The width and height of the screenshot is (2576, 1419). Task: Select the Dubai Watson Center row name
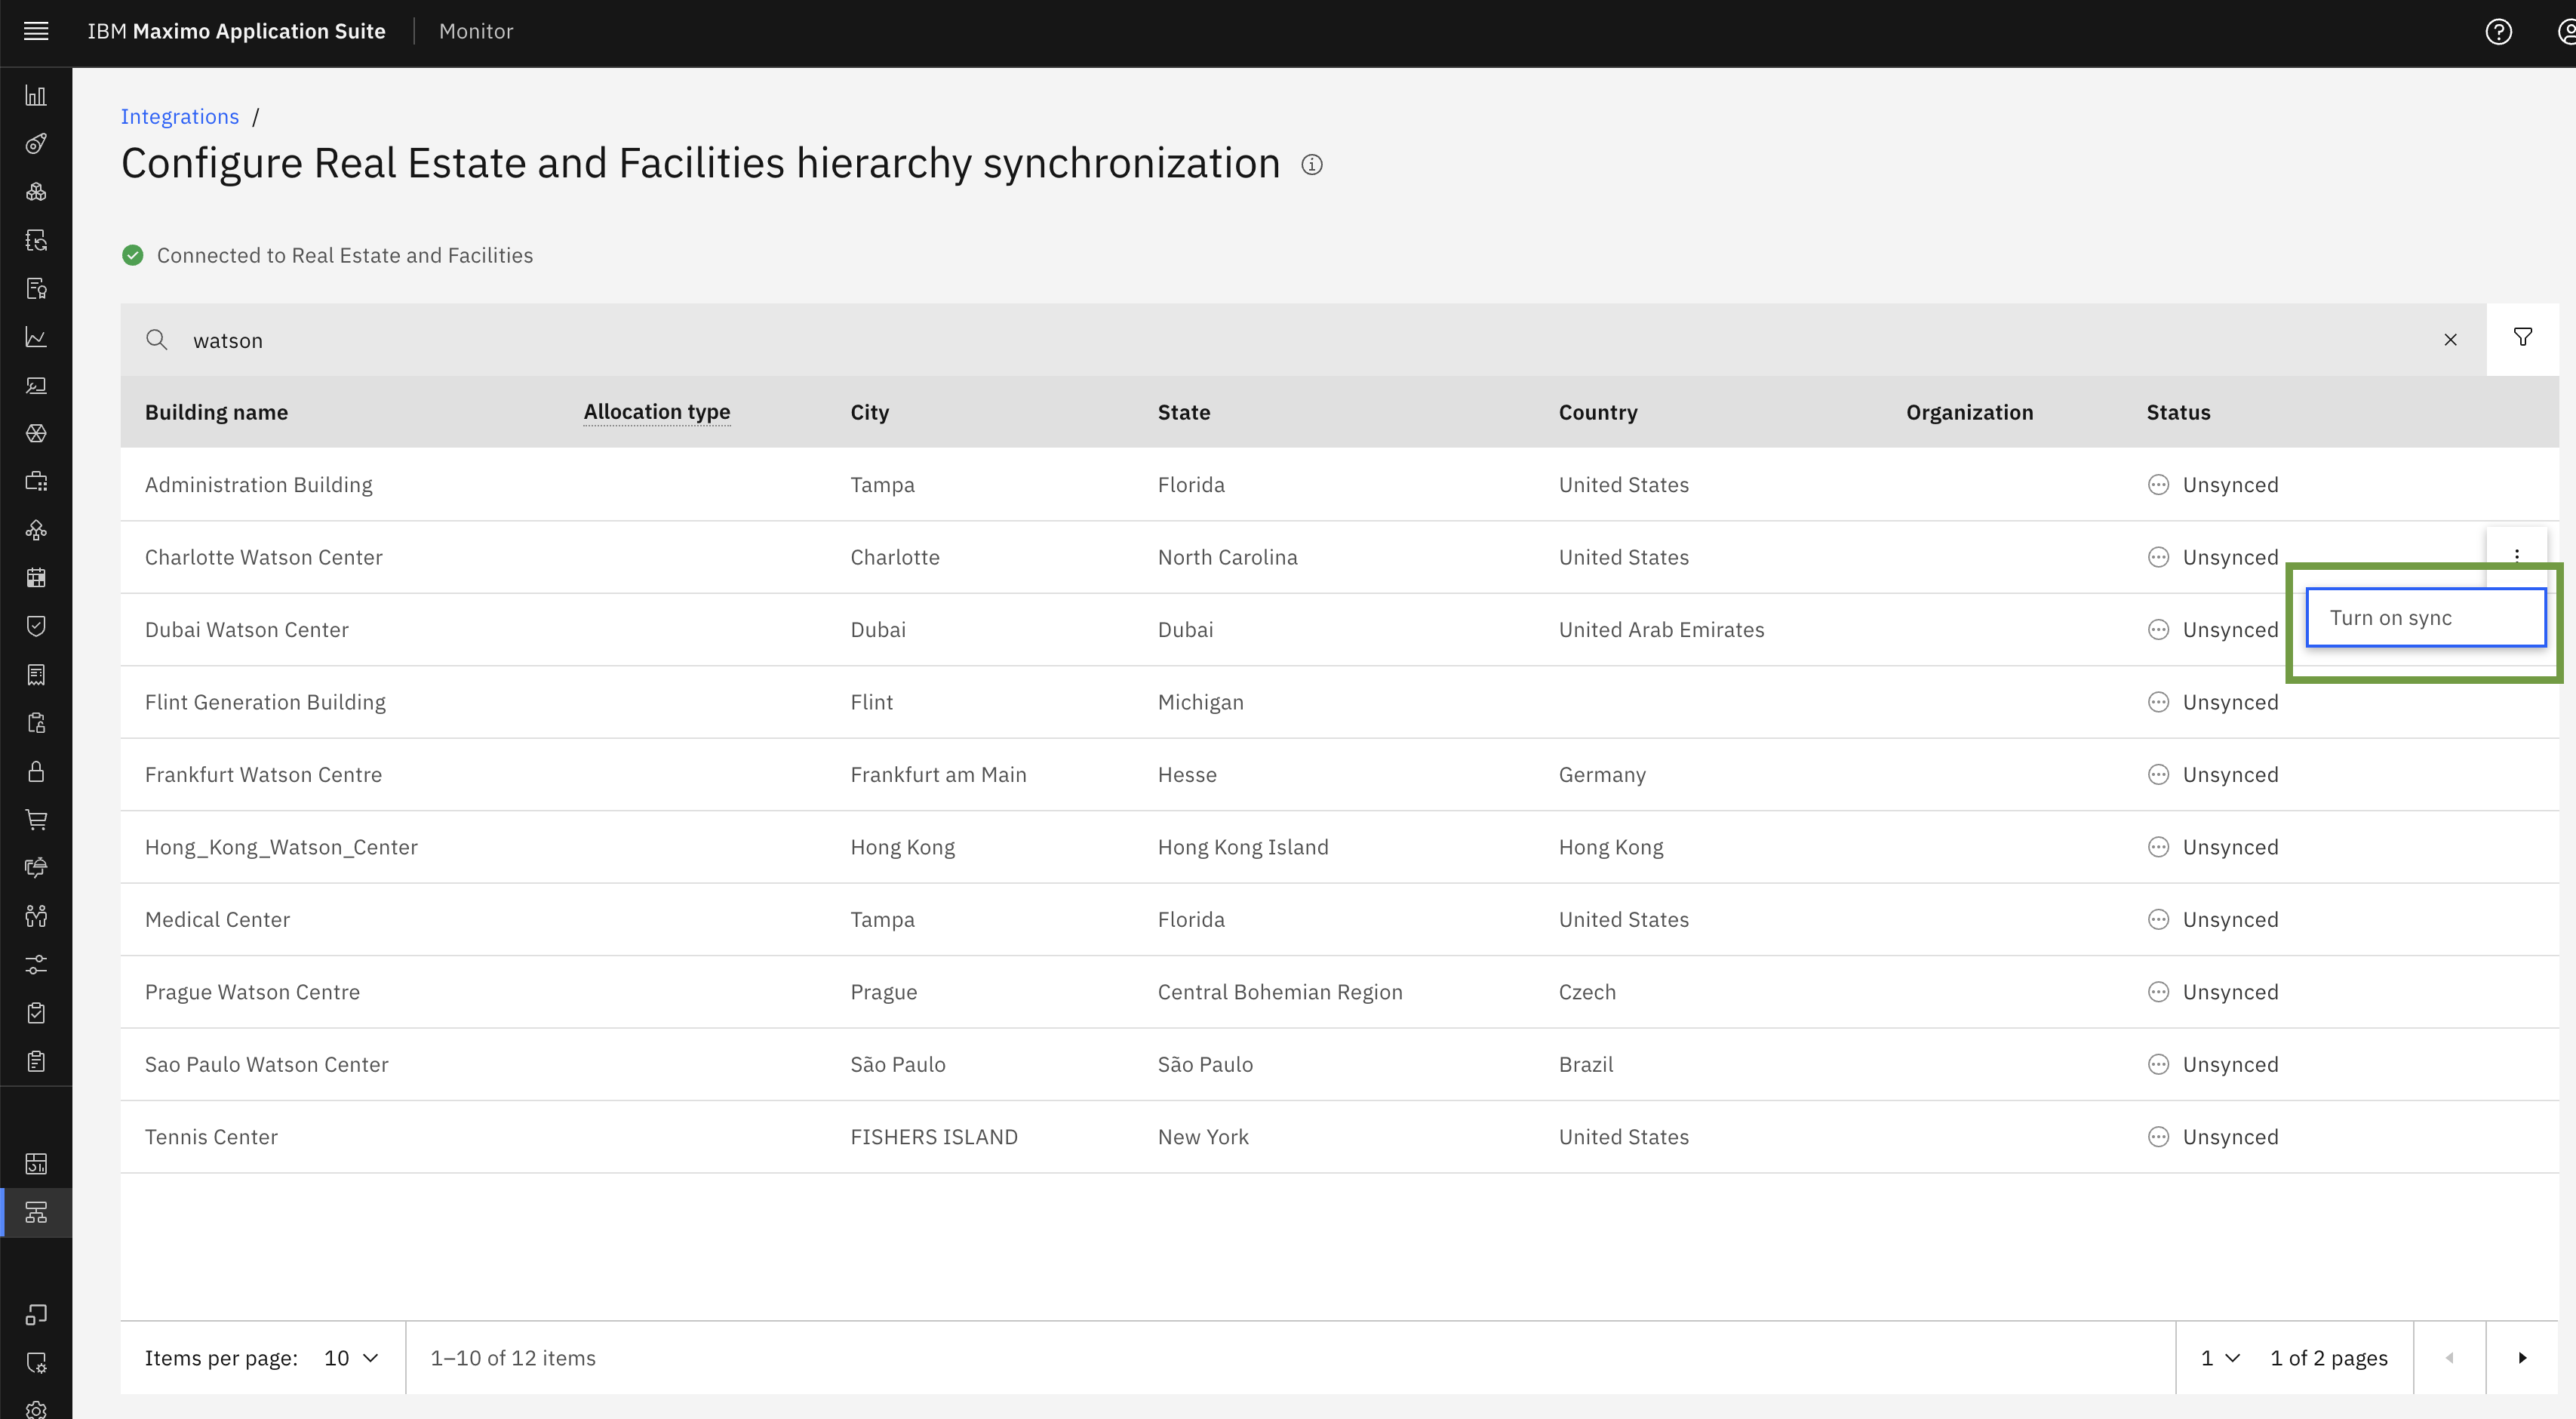click(247, 630)
